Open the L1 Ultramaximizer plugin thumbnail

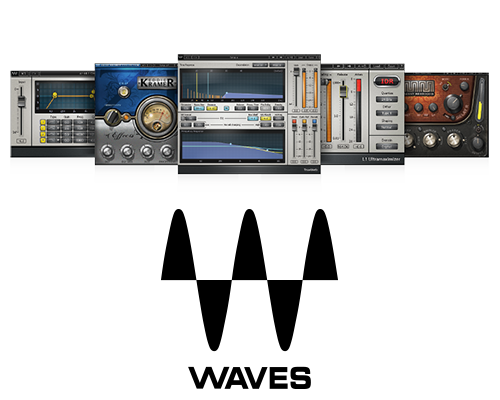[363, 114]
